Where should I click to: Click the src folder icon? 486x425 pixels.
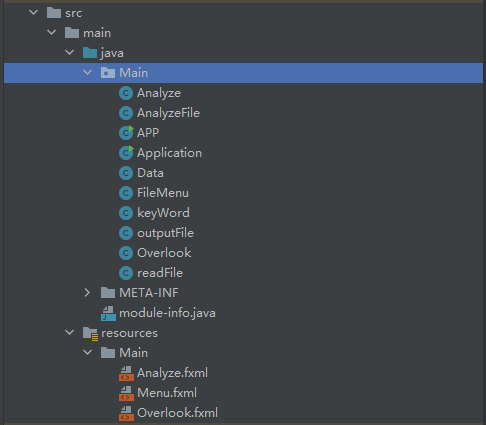pos(54,13)
